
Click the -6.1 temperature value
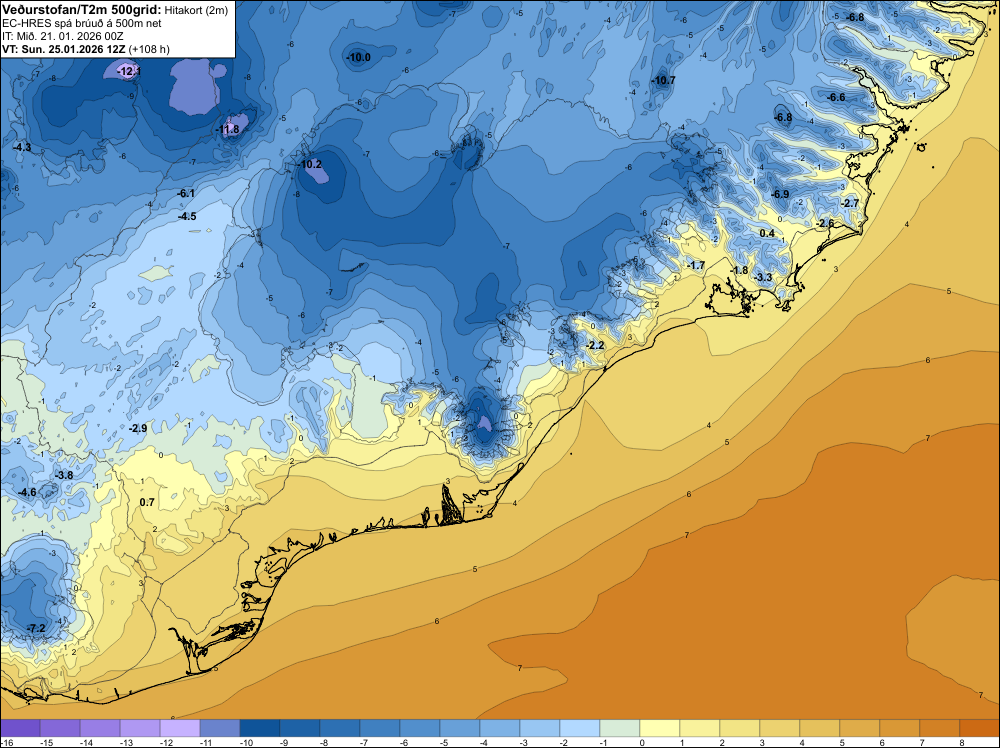pos(186,193)
